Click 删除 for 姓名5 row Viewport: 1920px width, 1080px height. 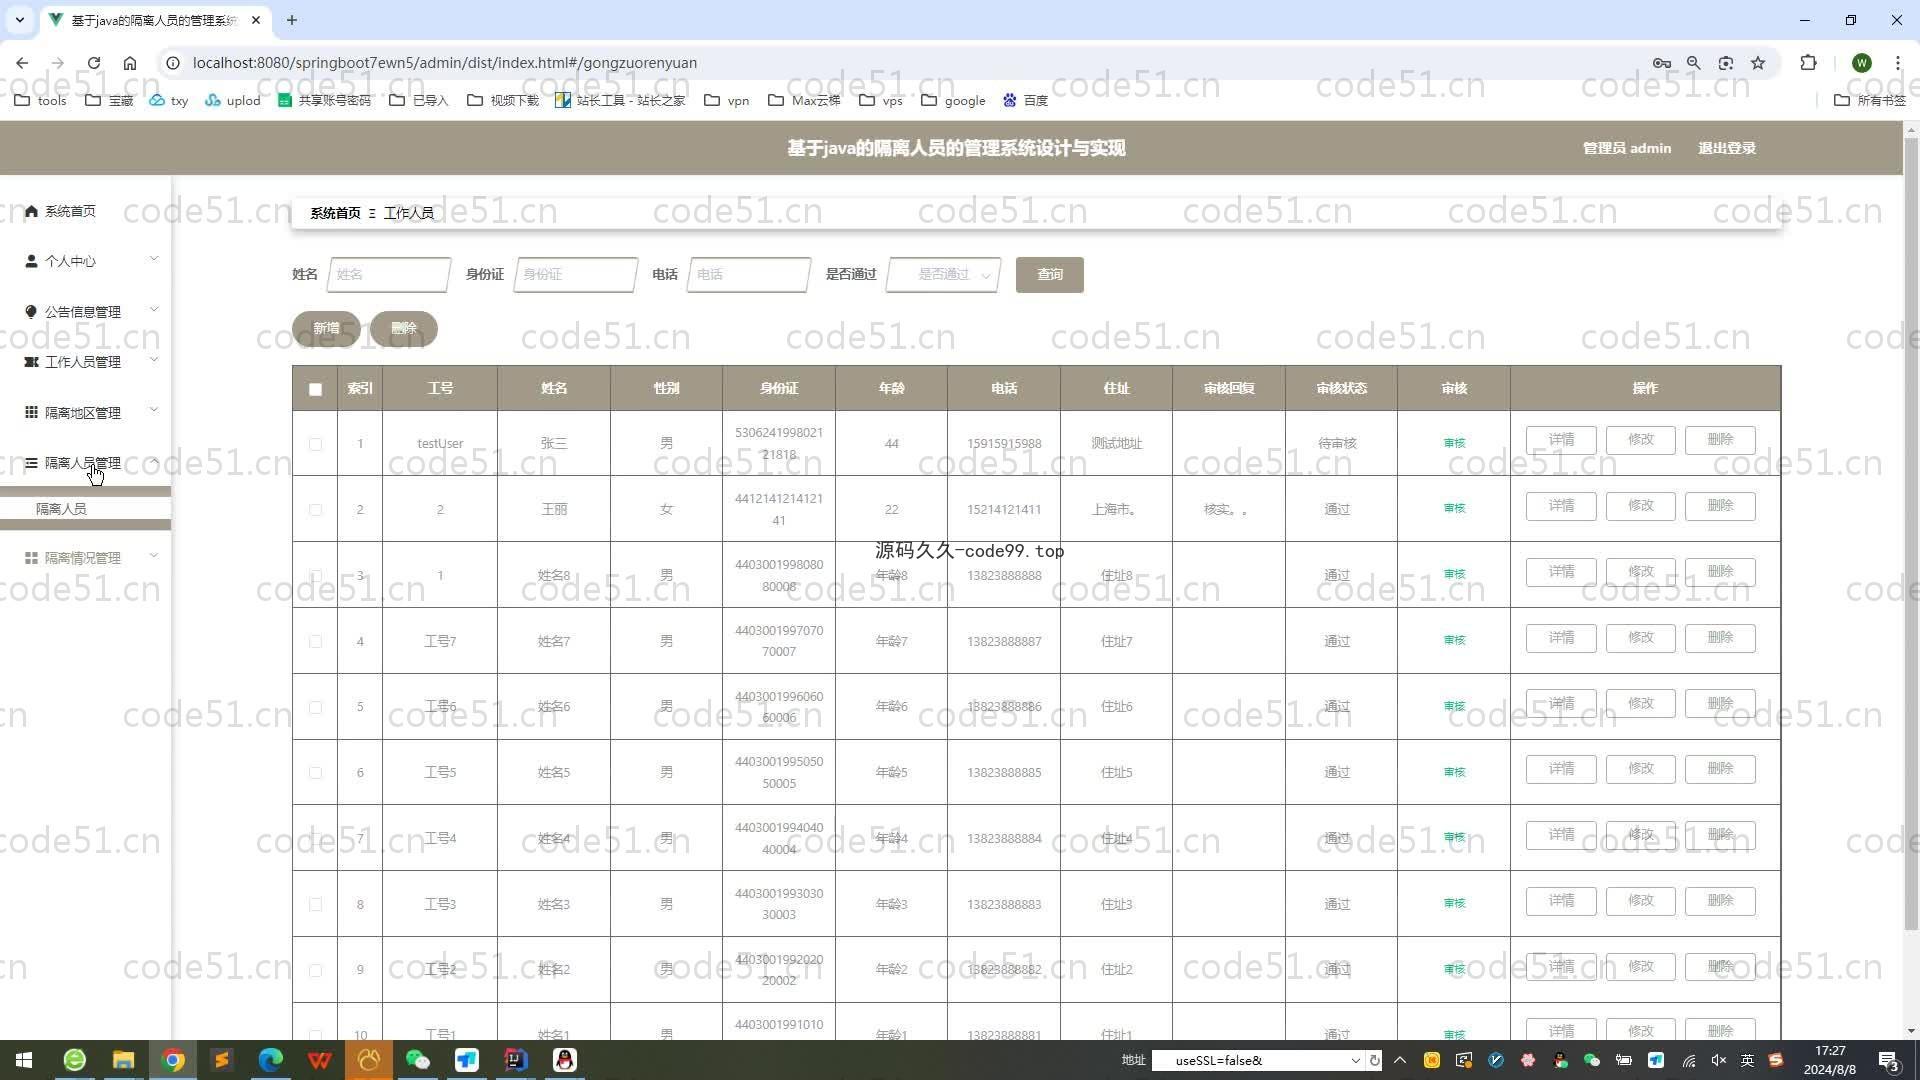point(1720,769)
